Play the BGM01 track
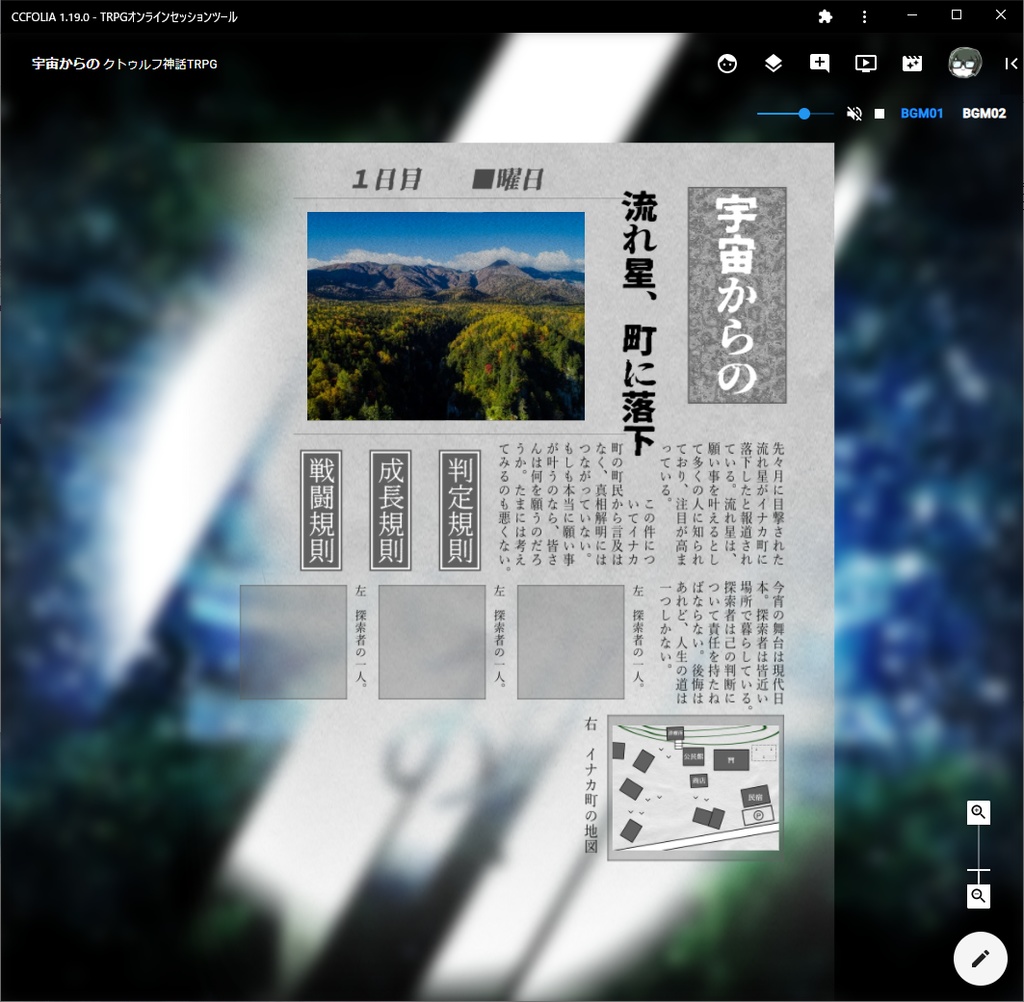This screenshot has height=1002, width=1024. coord(921,113)
